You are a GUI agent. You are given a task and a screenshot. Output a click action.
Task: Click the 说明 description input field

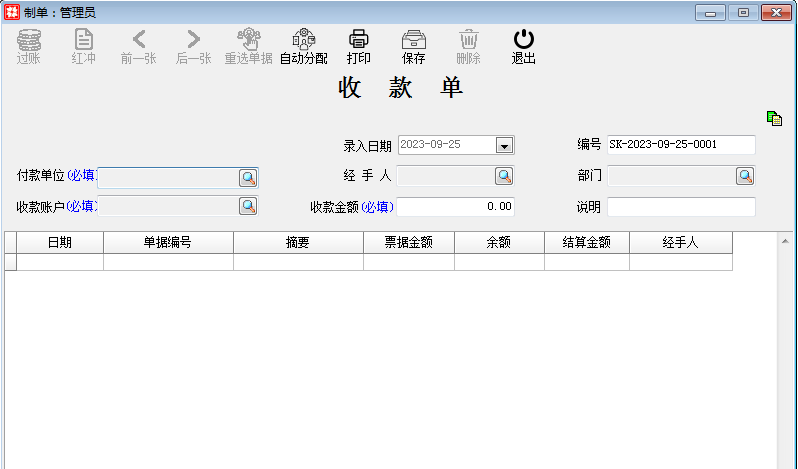tap(681, 207)
